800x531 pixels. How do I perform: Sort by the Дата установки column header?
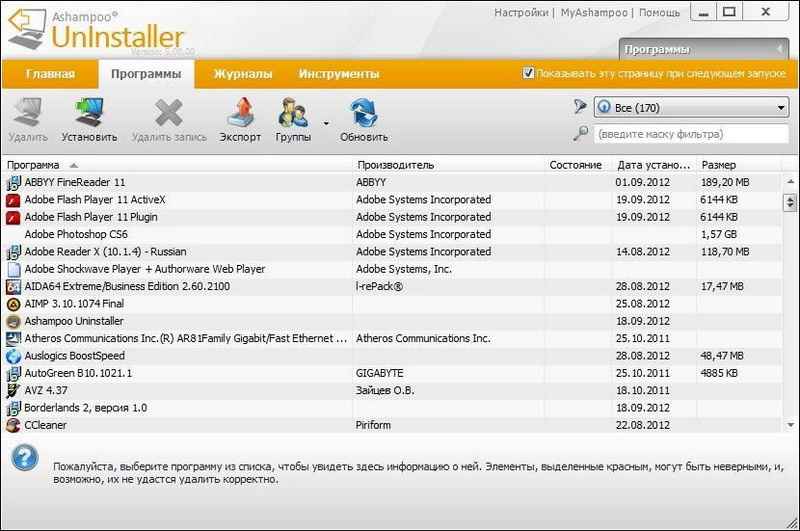(654, 165)
